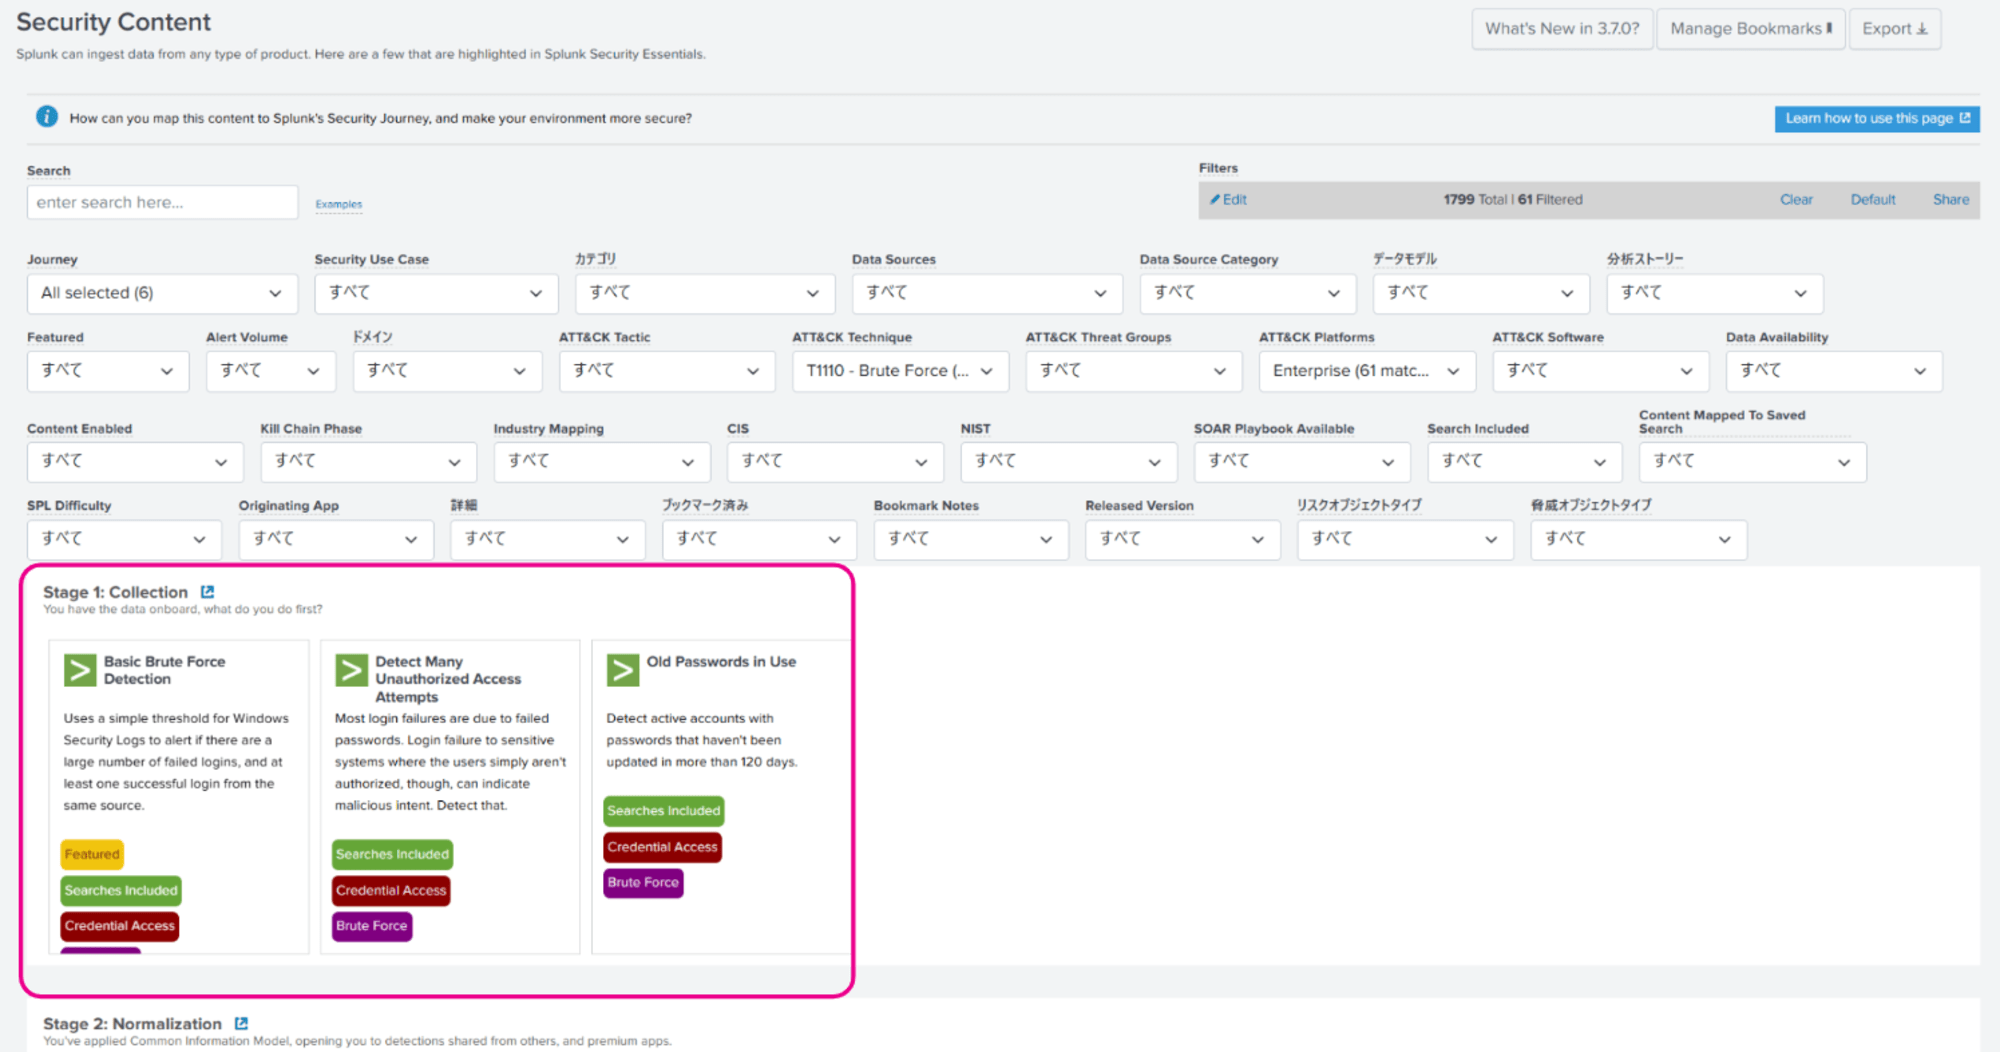Open the Featured filter dropdown
The height and width of the screenshot is (1052, 2000).
click(x=108, y=371)
